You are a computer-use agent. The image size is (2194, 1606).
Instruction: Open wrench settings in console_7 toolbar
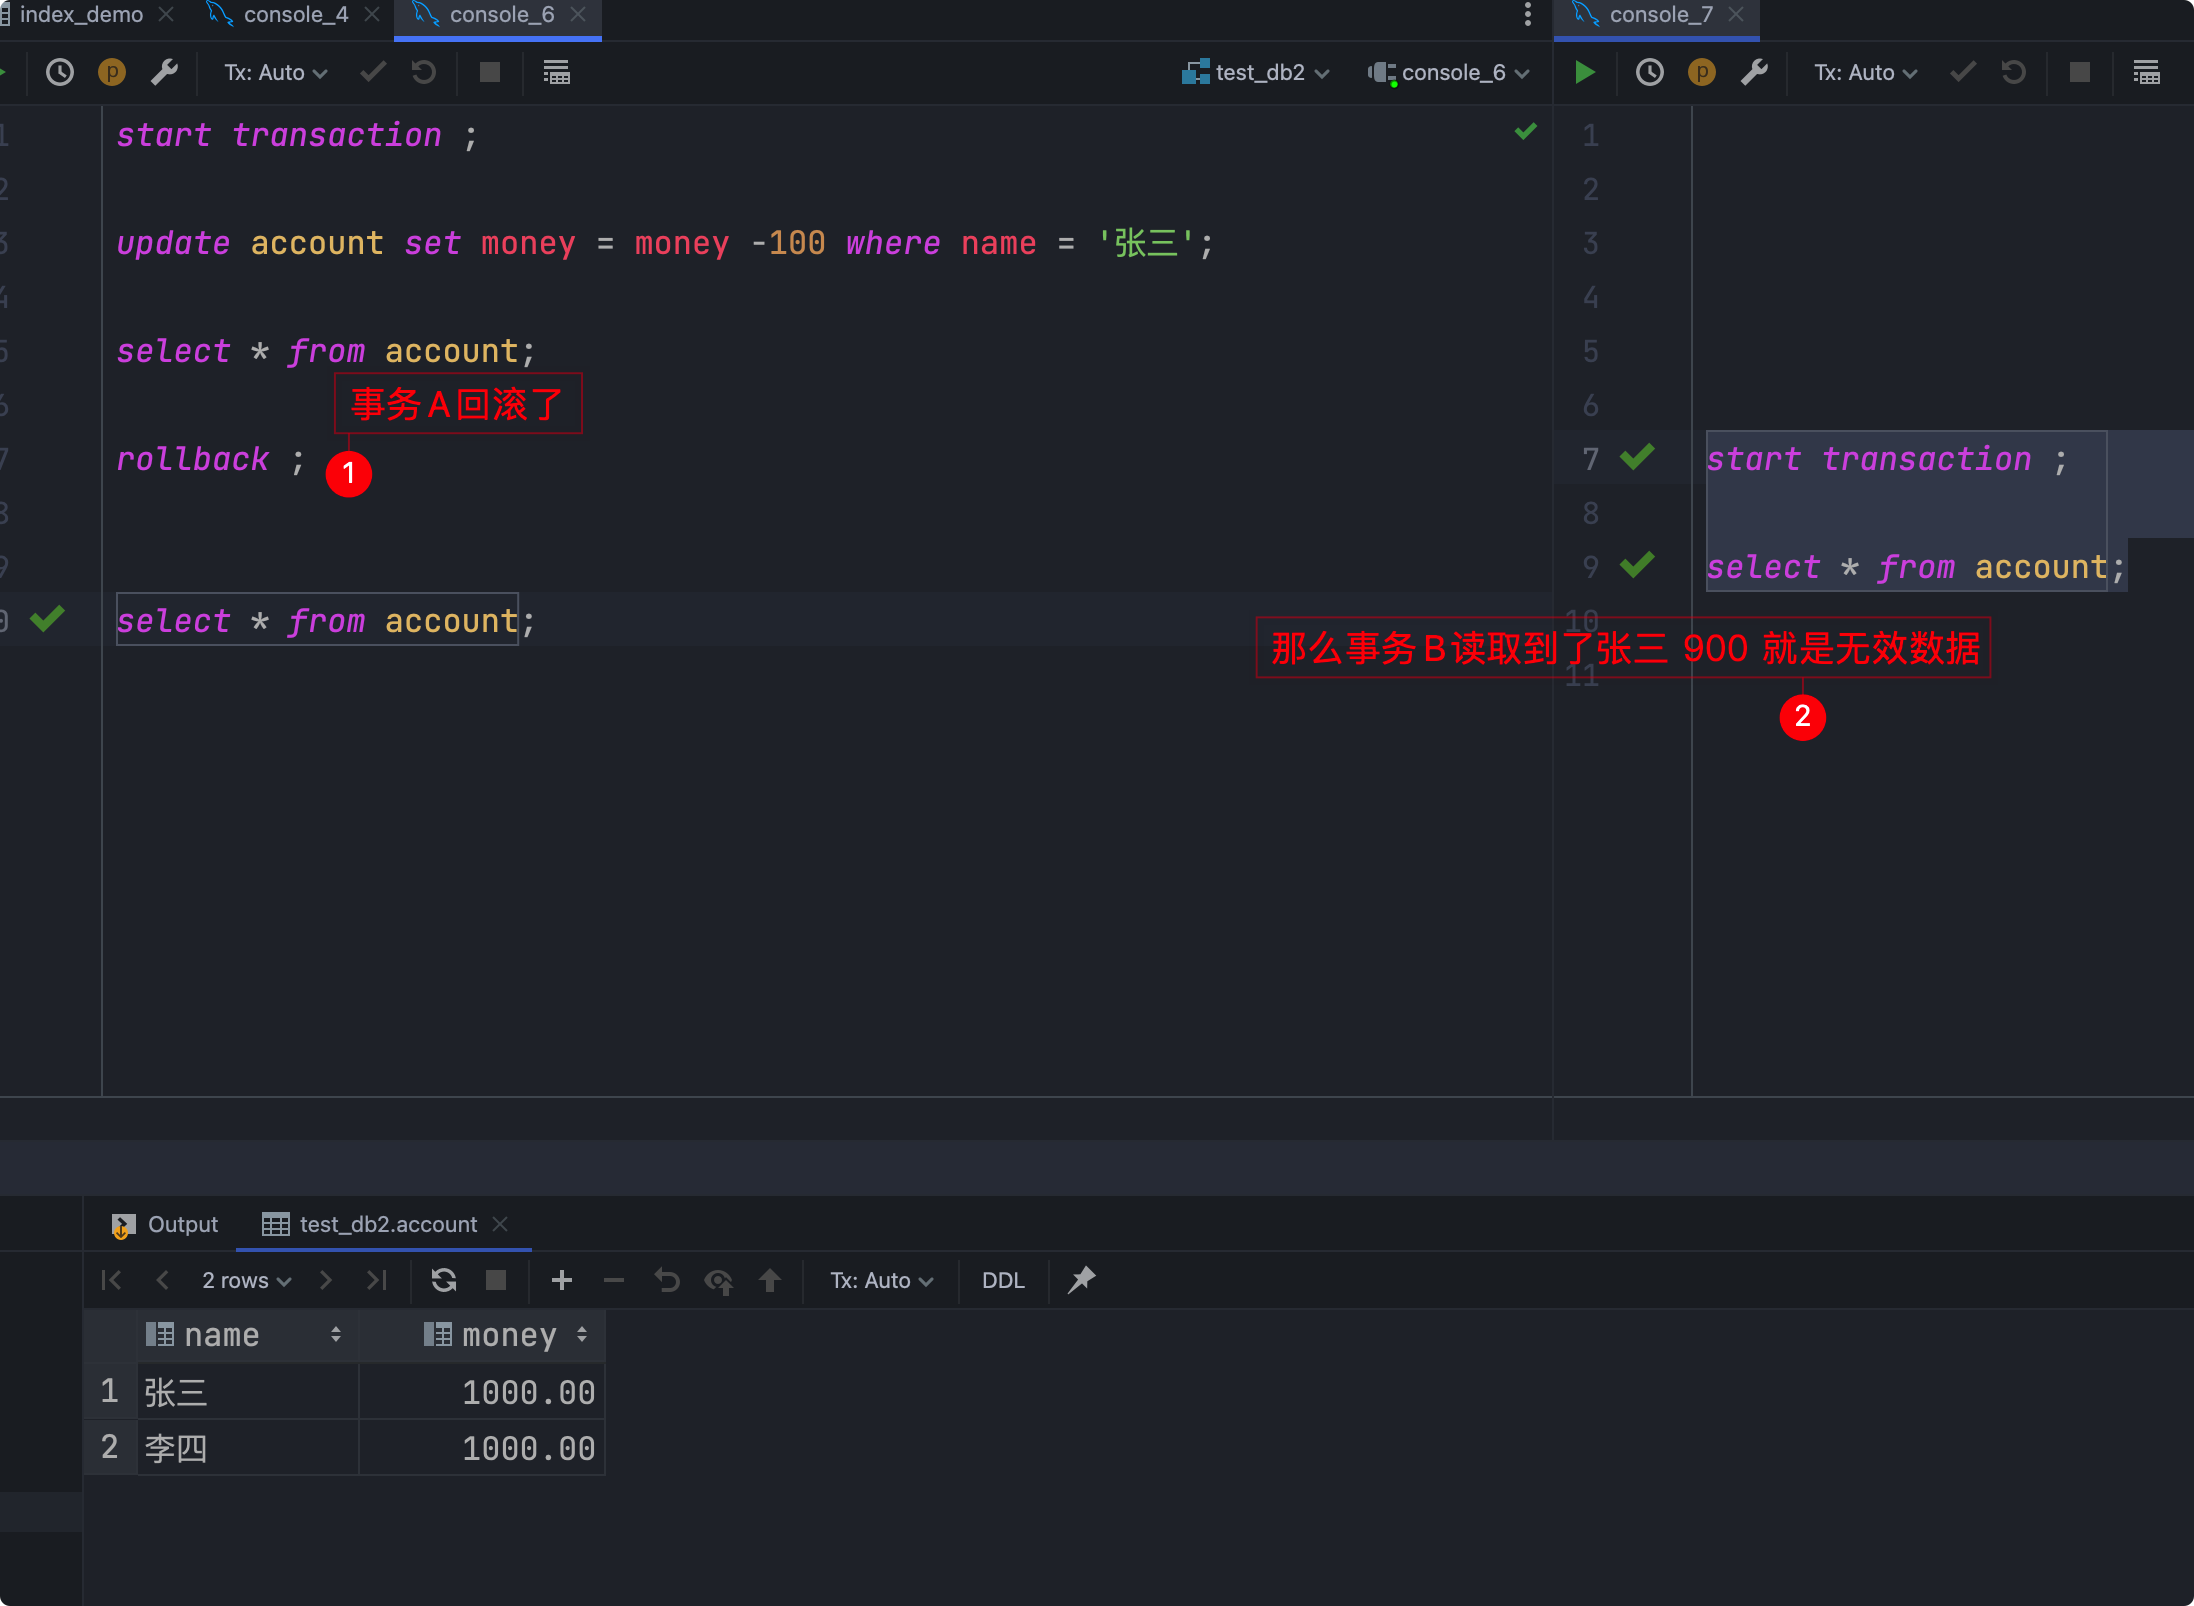pos(1754,72)
